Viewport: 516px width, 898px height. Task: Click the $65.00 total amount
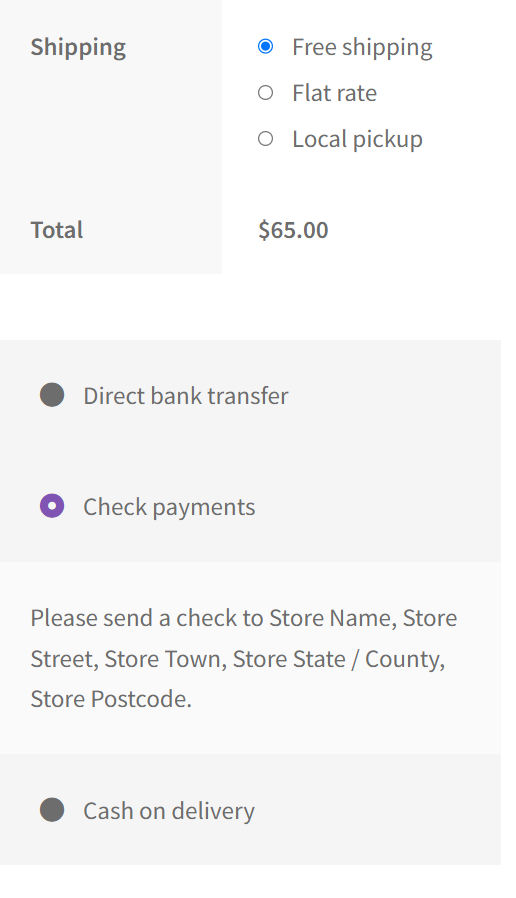click(293, 230)
